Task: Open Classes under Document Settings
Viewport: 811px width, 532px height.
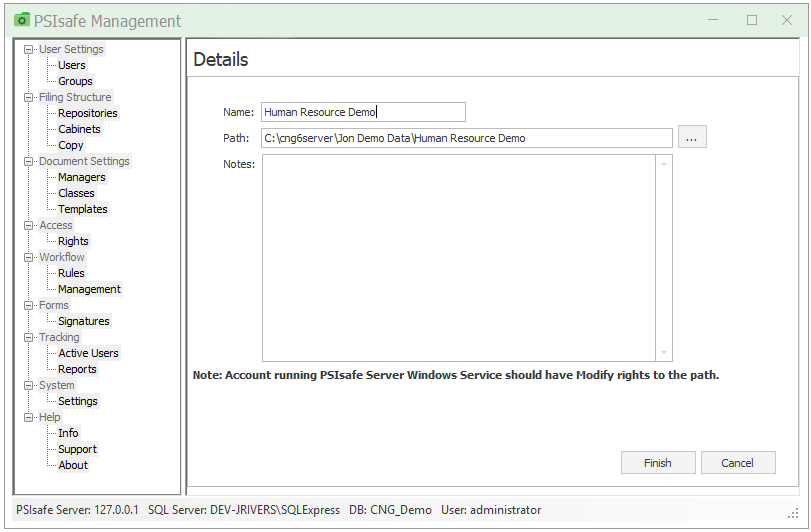Action: 76,193
